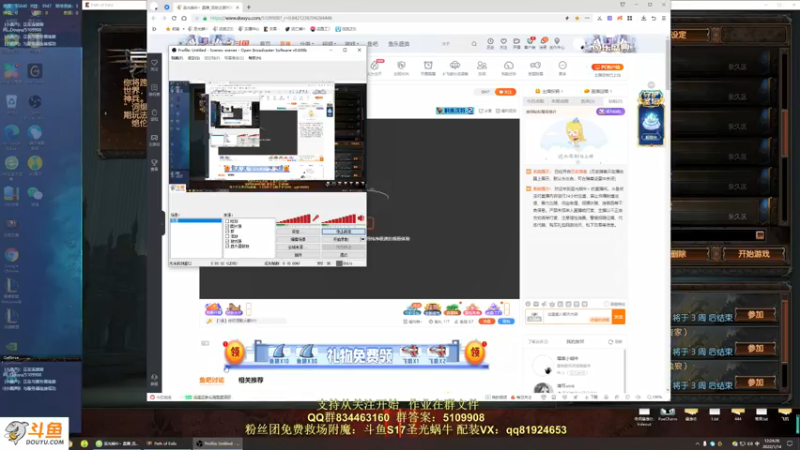Expand the 分类 dropdown in Douyu nav
This screenshot has height=450, width=800.
point(306,44)
